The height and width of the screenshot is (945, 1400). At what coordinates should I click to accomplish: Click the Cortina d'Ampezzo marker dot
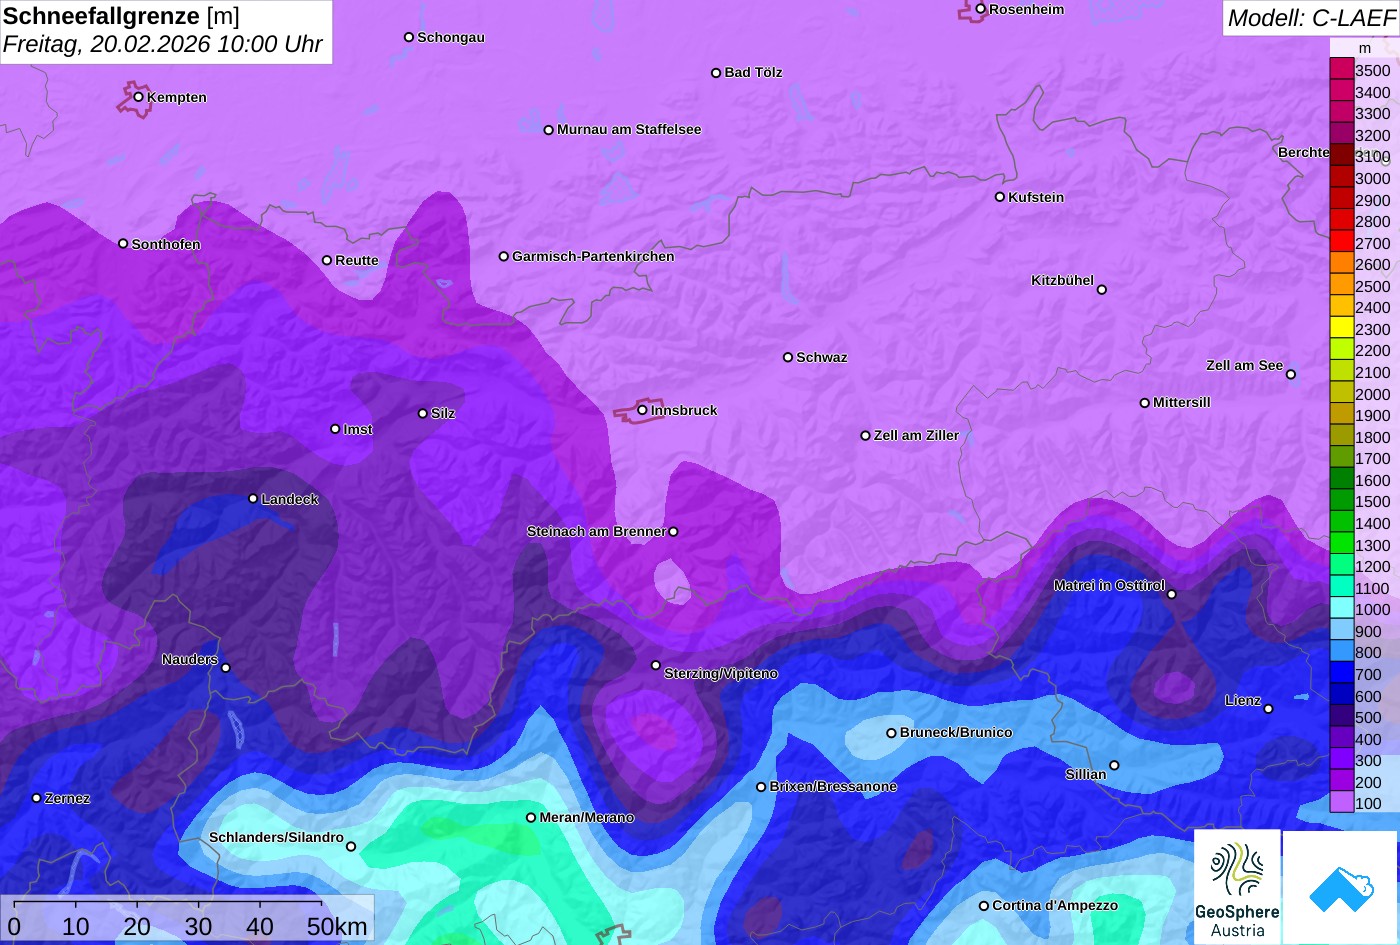tap(984, 906)
